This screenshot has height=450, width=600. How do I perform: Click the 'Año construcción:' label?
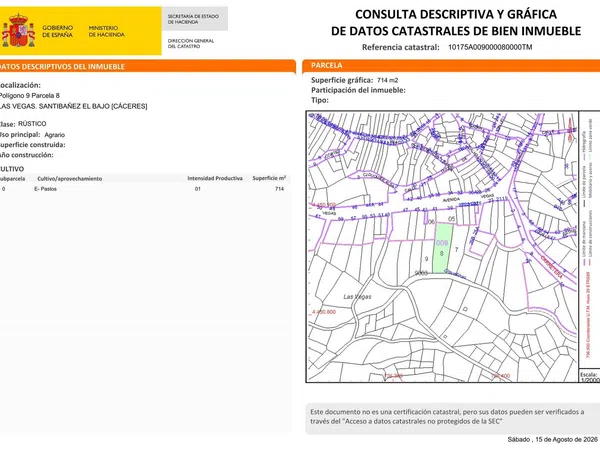click(x=27, y=155)
